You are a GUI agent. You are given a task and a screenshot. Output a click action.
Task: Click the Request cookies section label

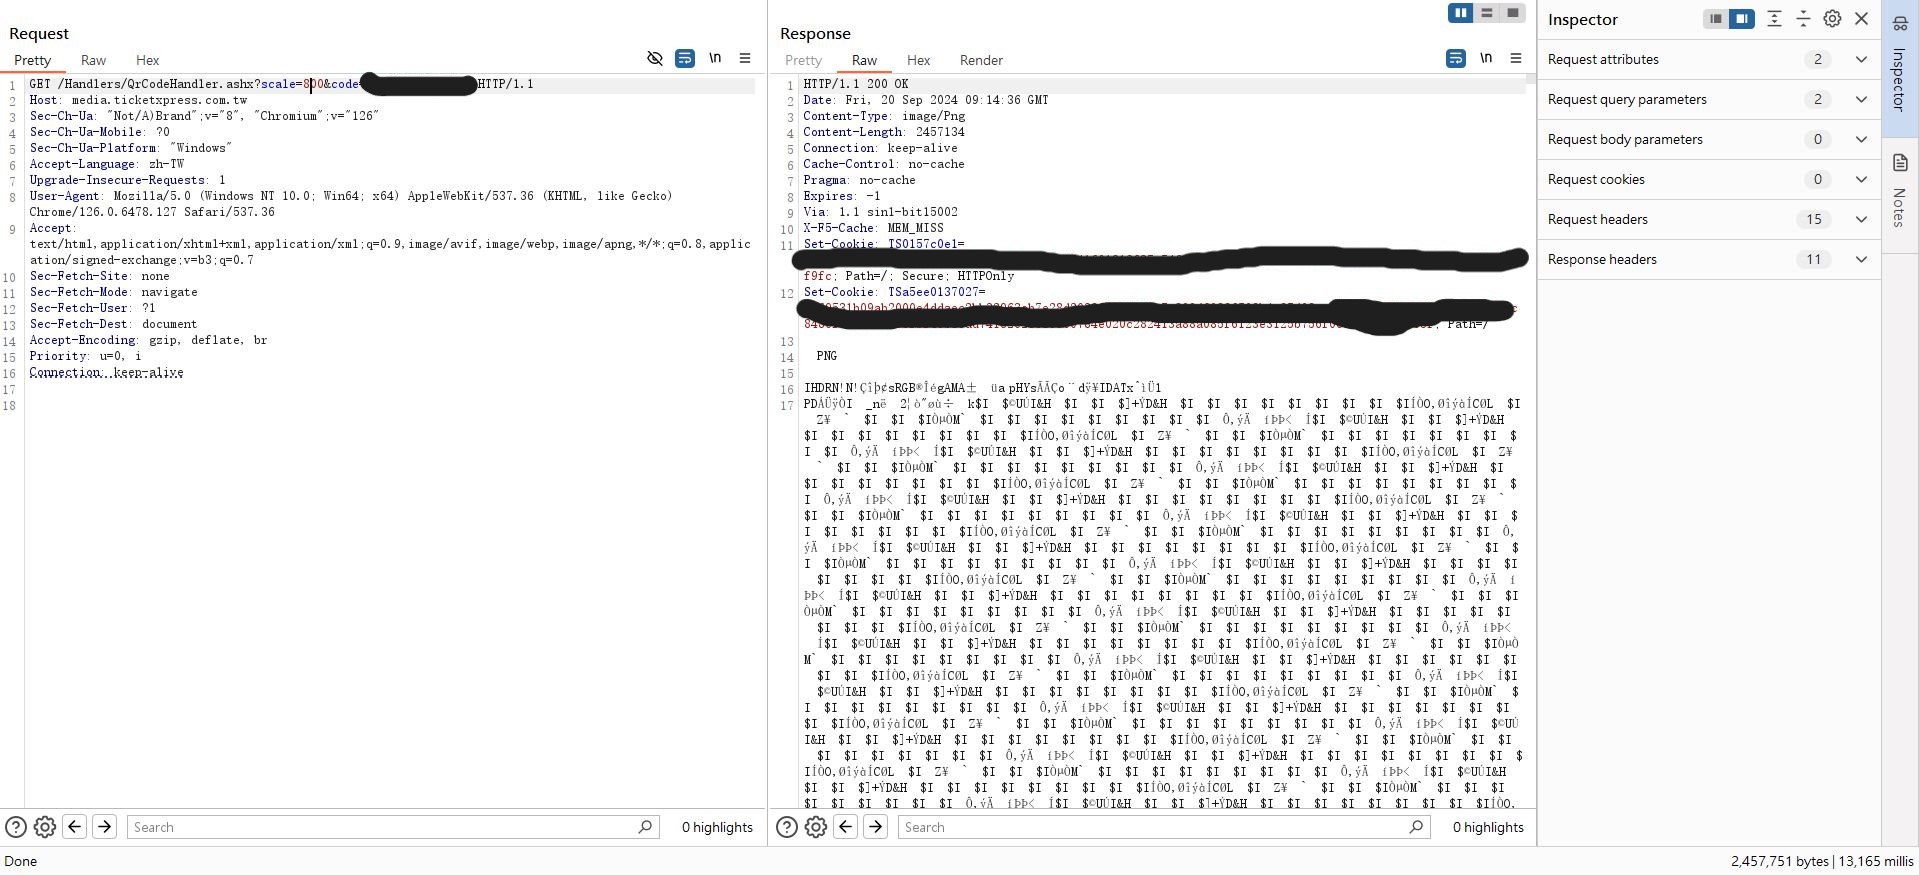(1596, 179)
